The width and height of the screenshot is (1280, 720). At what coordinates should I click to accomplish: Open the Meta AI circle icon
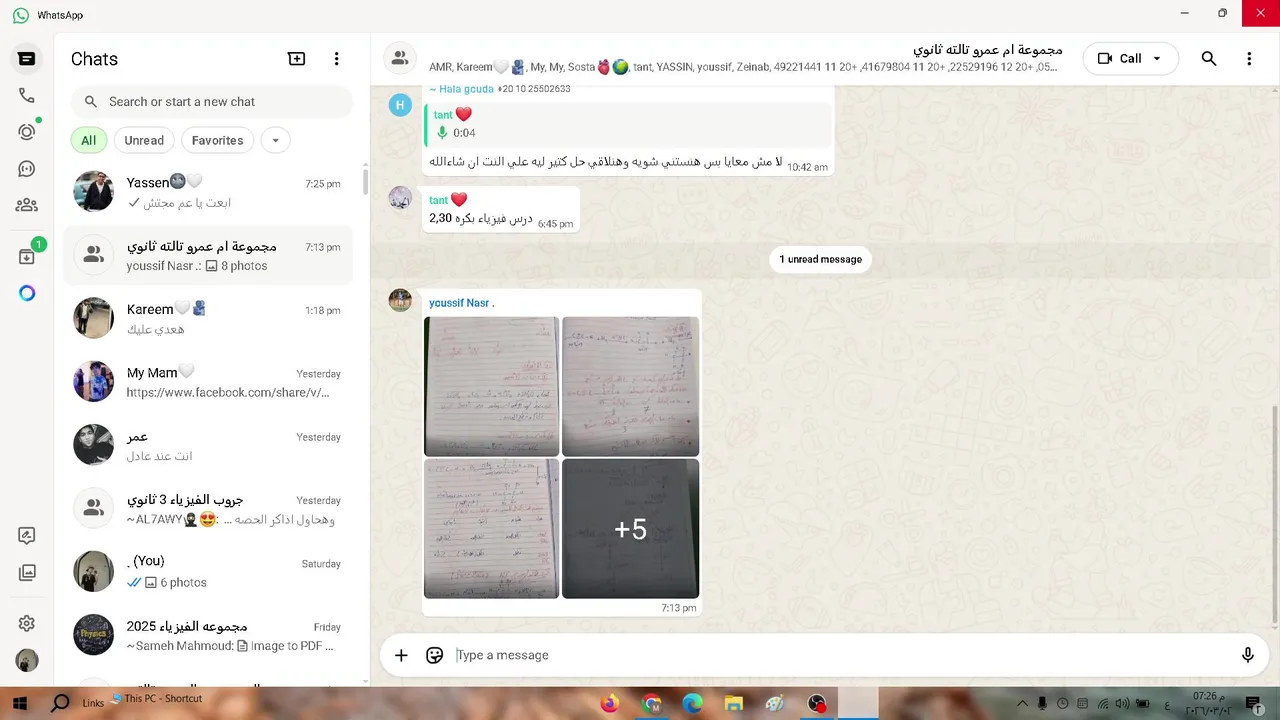(27, 293)
